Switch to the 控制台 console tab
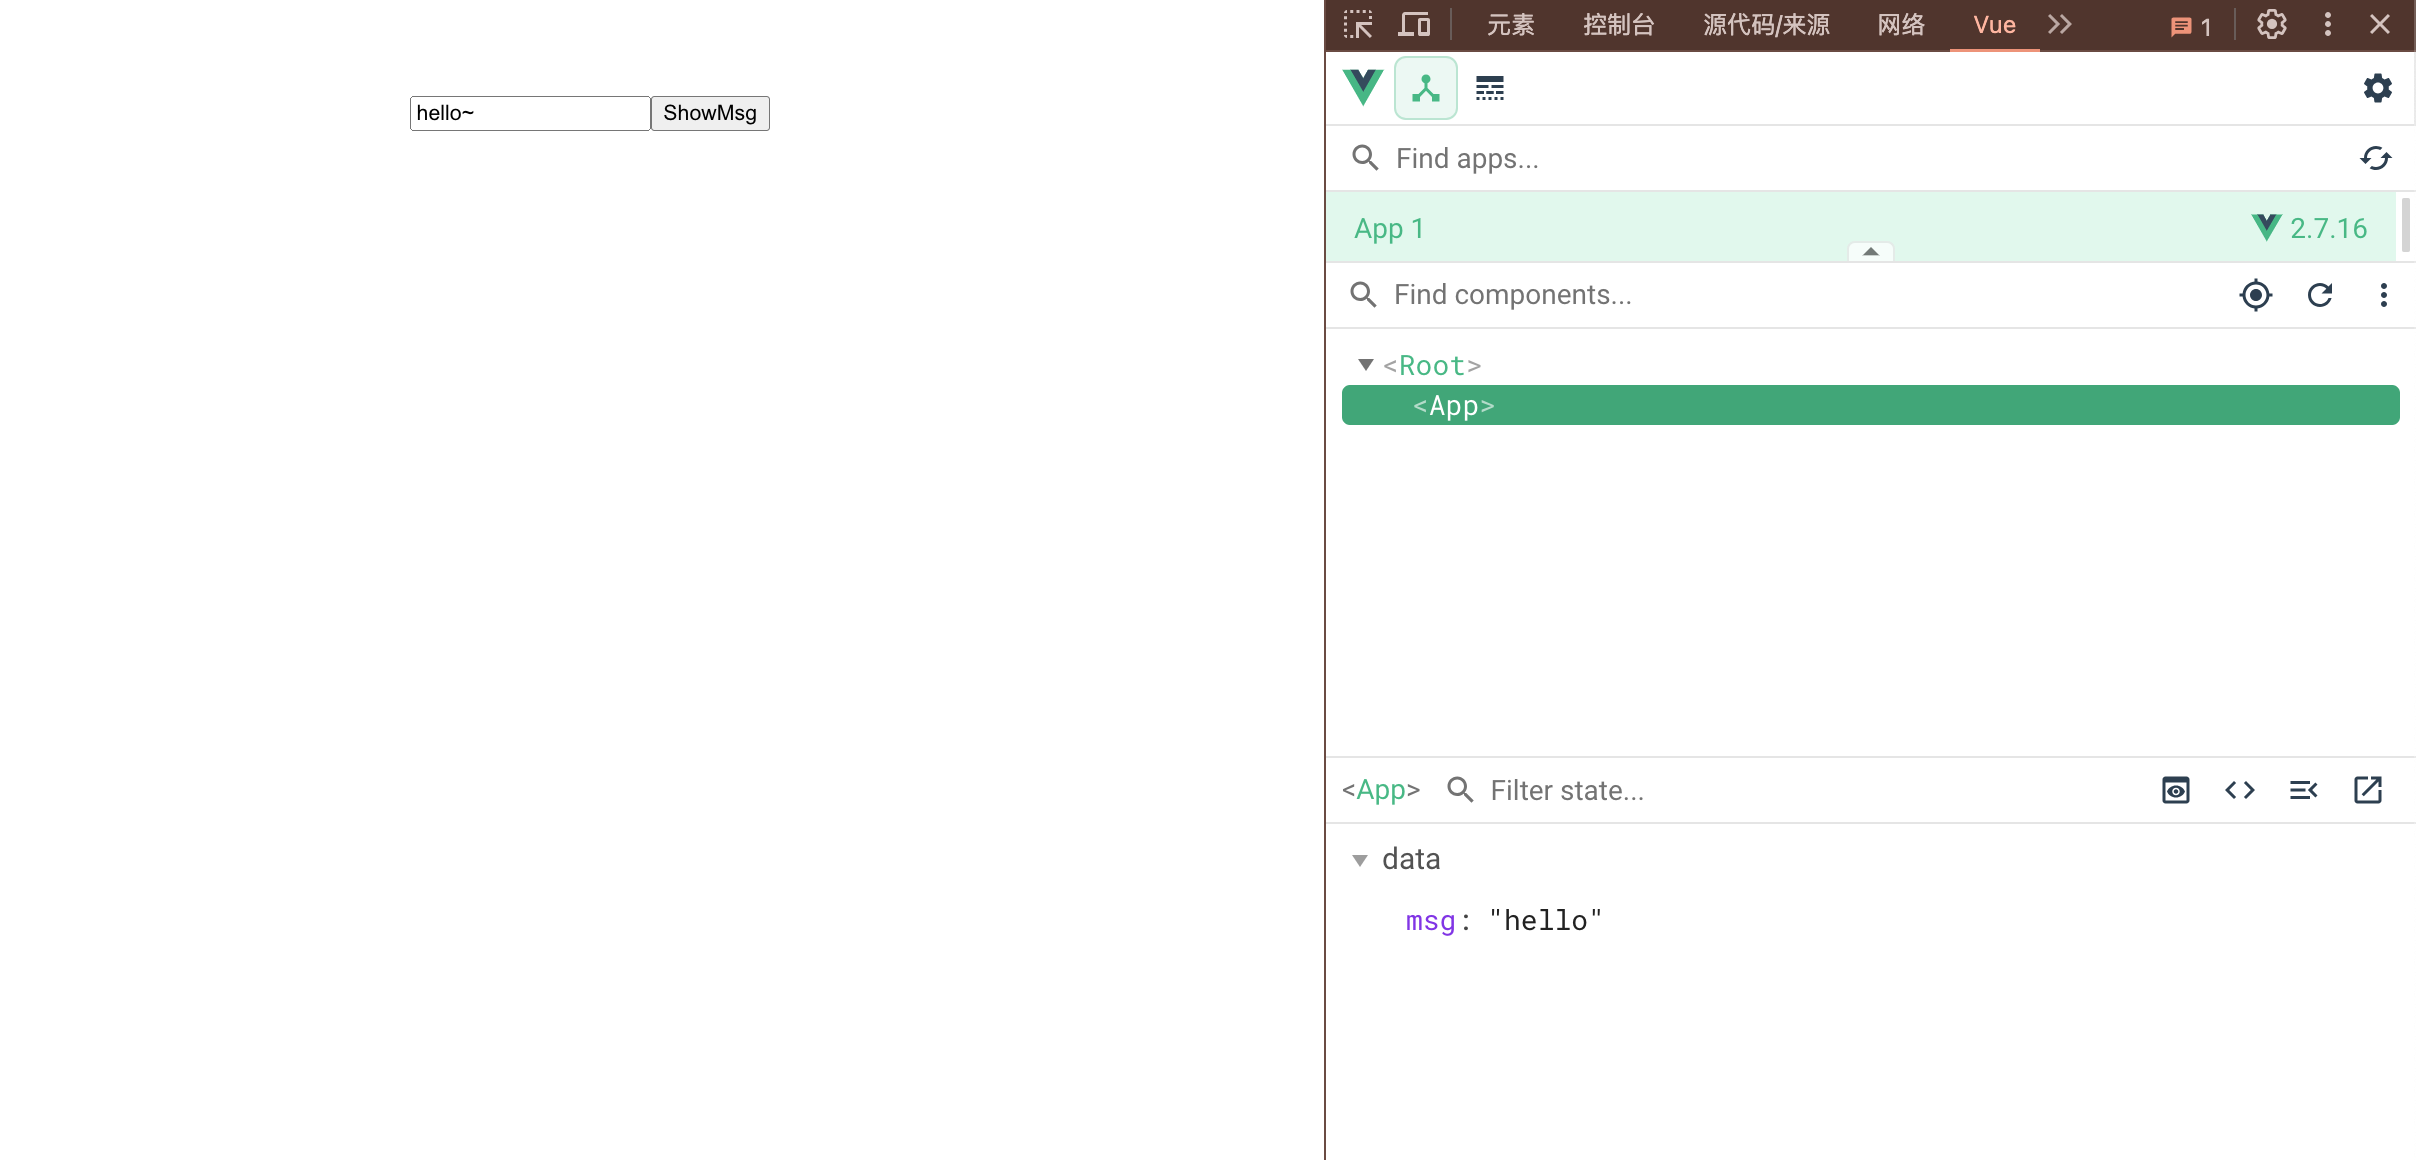Image resolution: width=2416 pixels, height=1160 pixels. click(1618, 24)
